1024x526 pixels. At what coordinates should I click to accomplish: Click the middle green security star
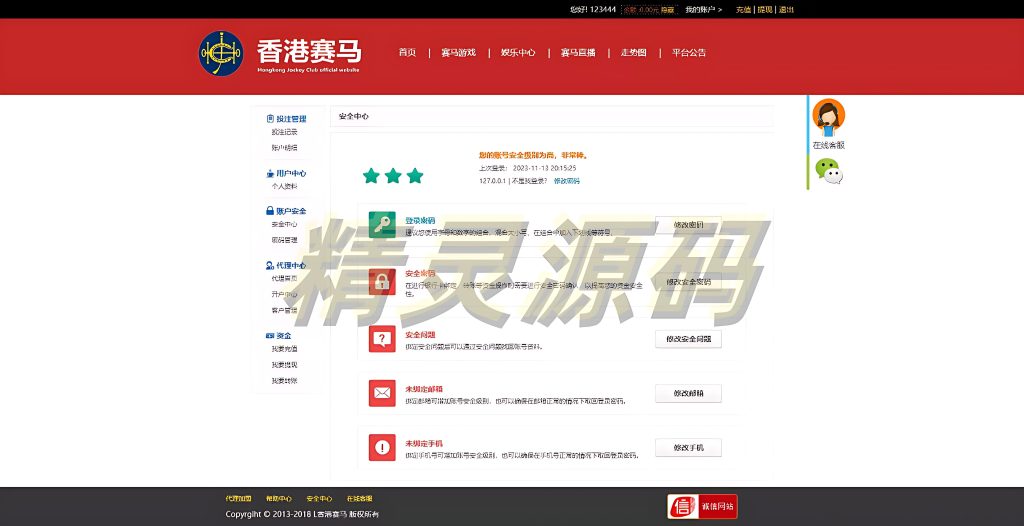[393, 175]
